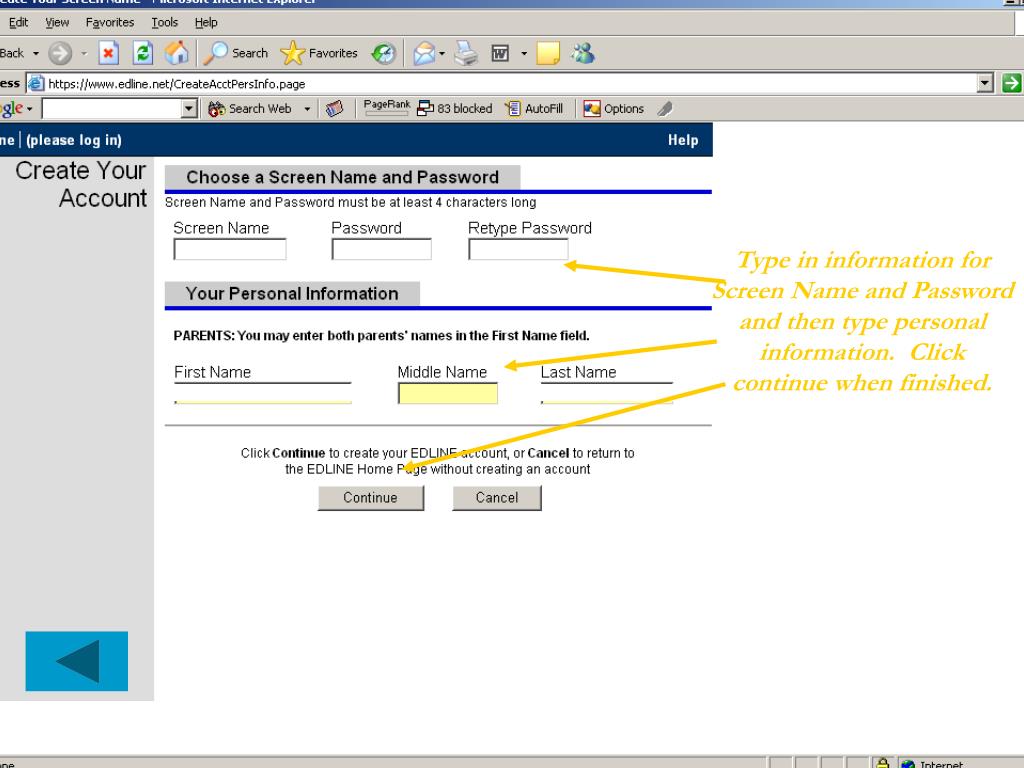Click the Google toolbar news icon

click(x=334, y=108)
